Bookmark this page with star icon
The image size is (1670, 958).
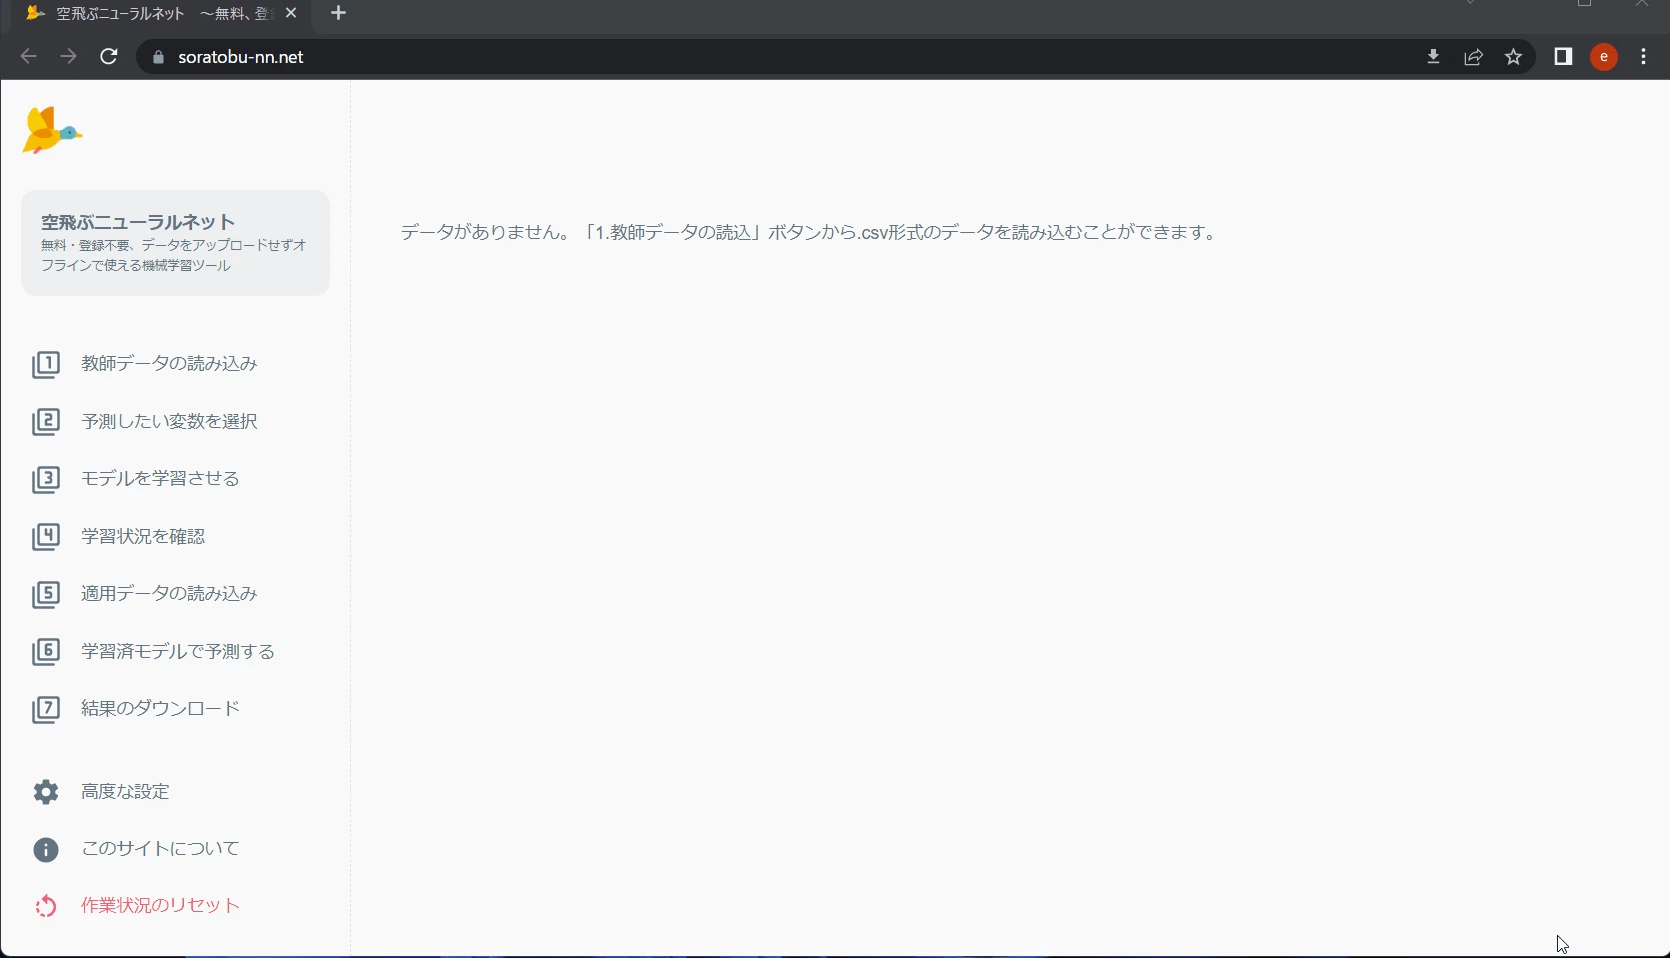point(1513,57)
